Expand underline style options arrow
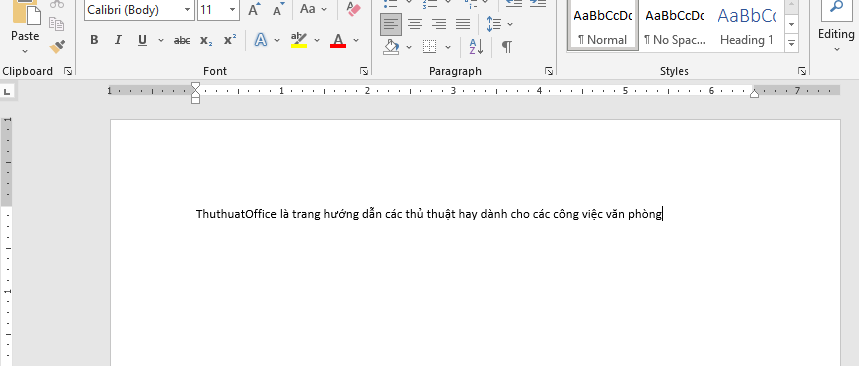This screenshot has width=859, height=366. (161, 40)
